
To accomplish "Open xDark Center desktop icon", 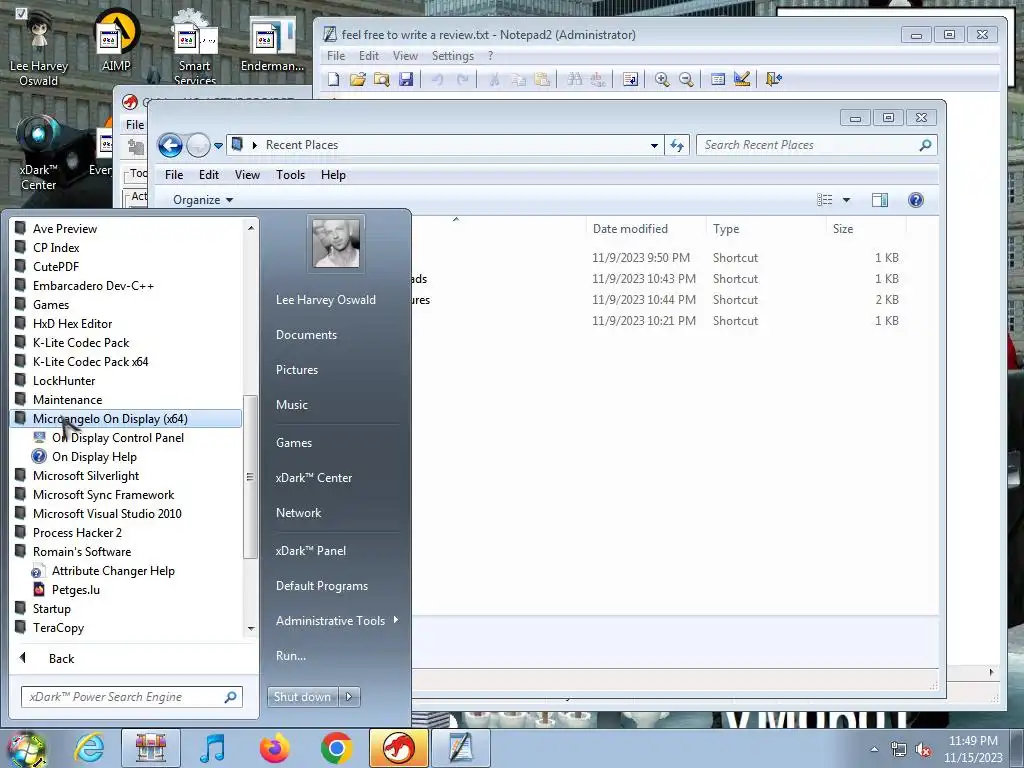I will (x=39, y=153).
